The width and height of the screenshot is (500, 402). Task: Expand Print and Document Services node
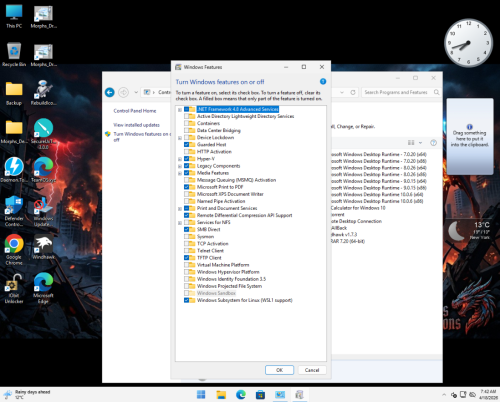click(x=180, y=208)
